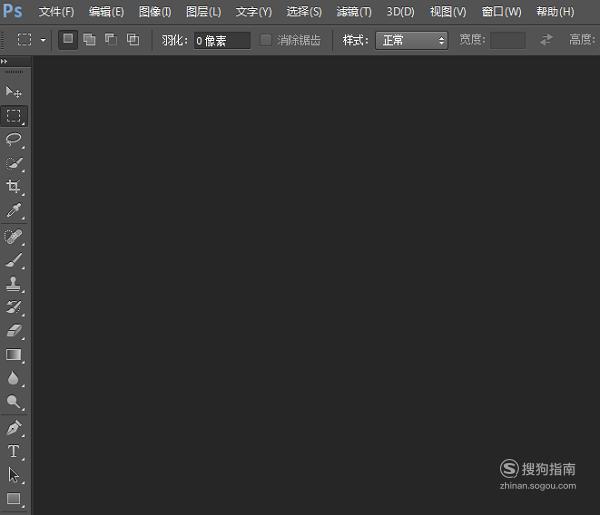Select the Spot Healing Brush tool
The width and height of the screenshot is (600, 515).
(x=14, y=236)
